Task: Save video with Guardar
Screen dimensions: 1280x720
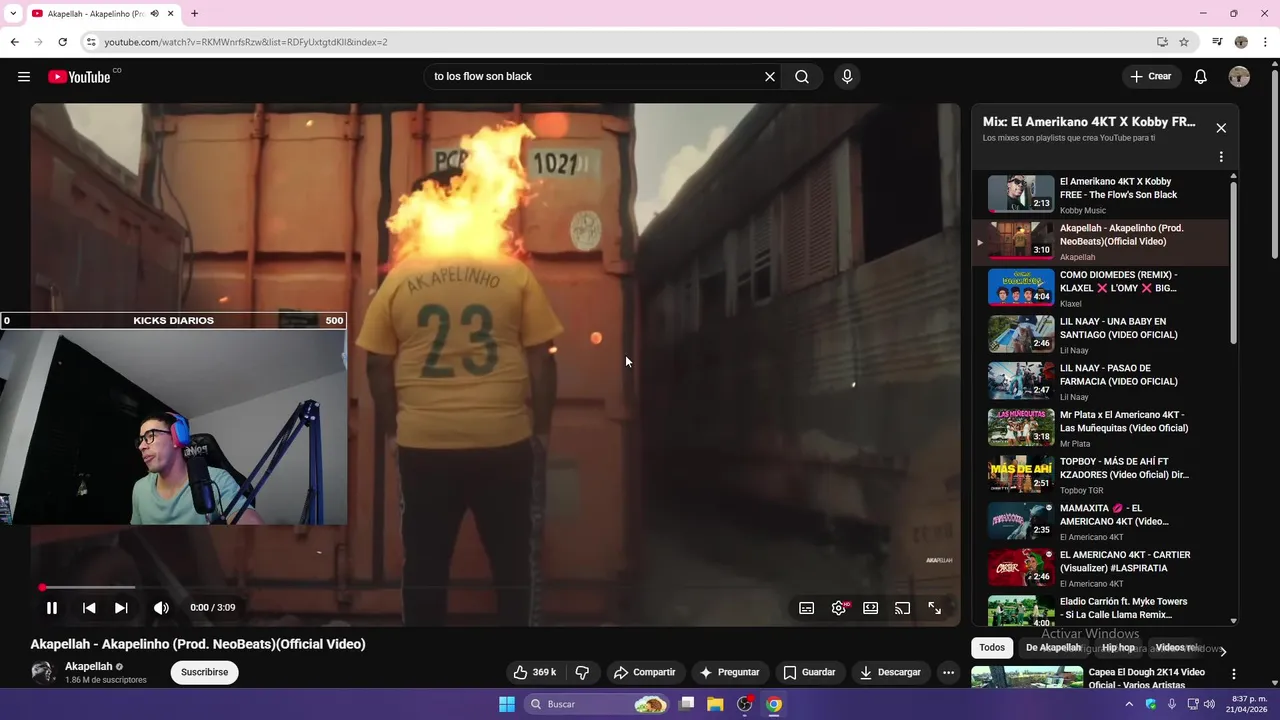Action: [x=809, y=672]
